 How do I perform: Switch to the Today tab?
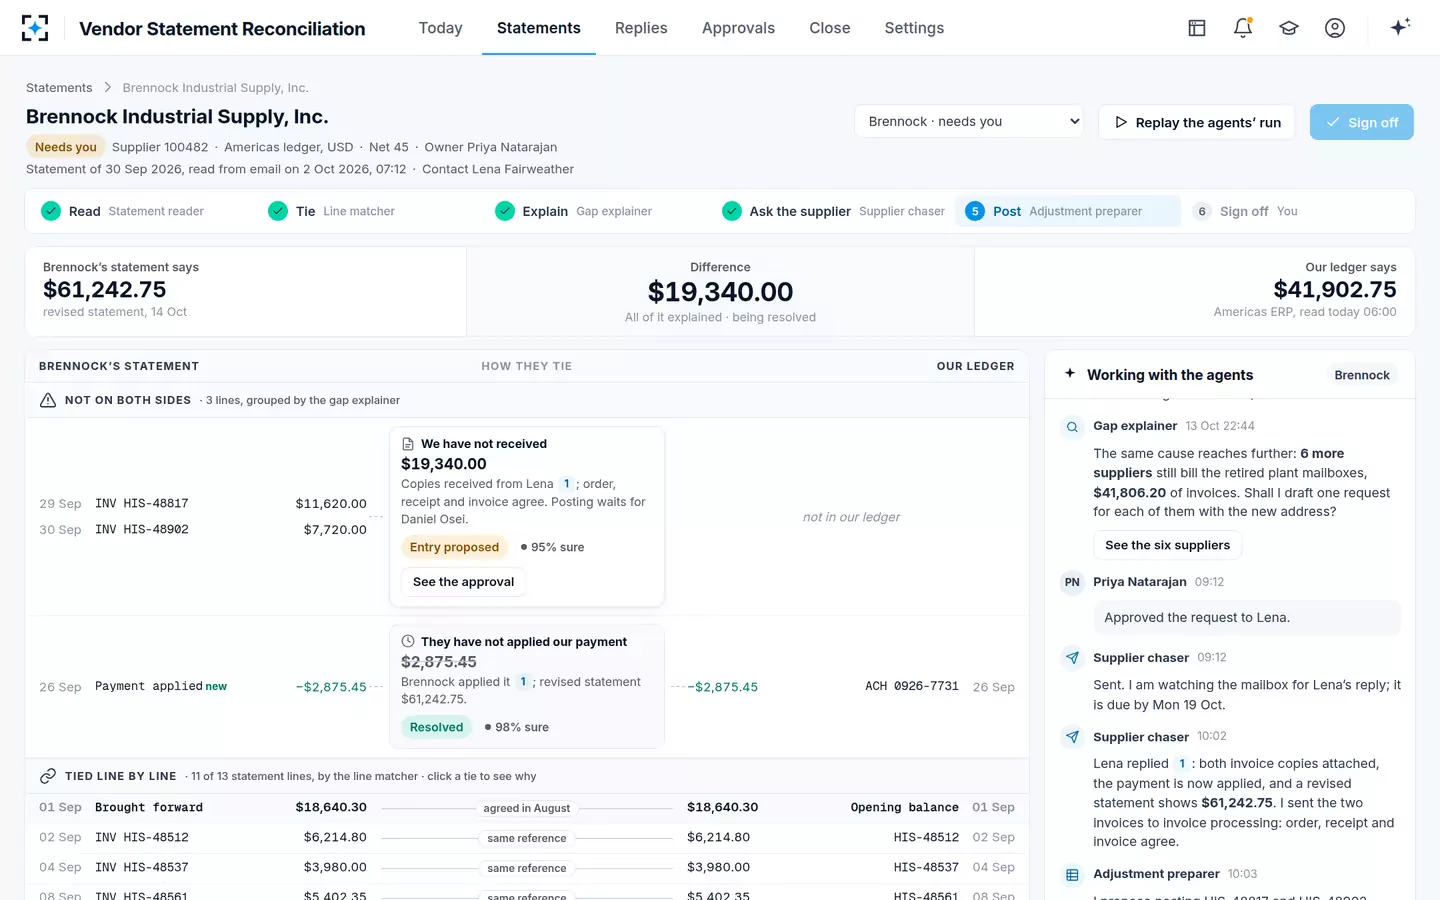[x=441, y=28]
